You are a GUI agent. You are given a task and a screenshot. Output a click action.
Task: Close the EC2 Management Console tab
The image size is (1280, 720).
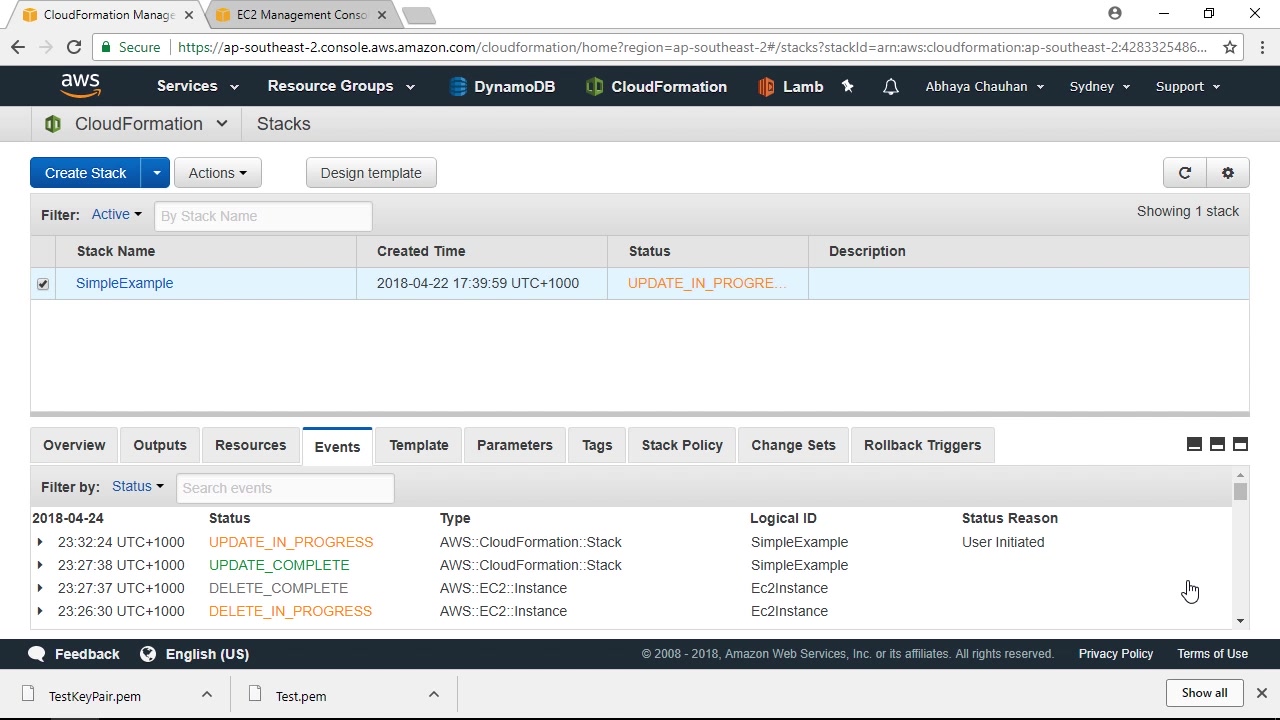click(382, 15)
